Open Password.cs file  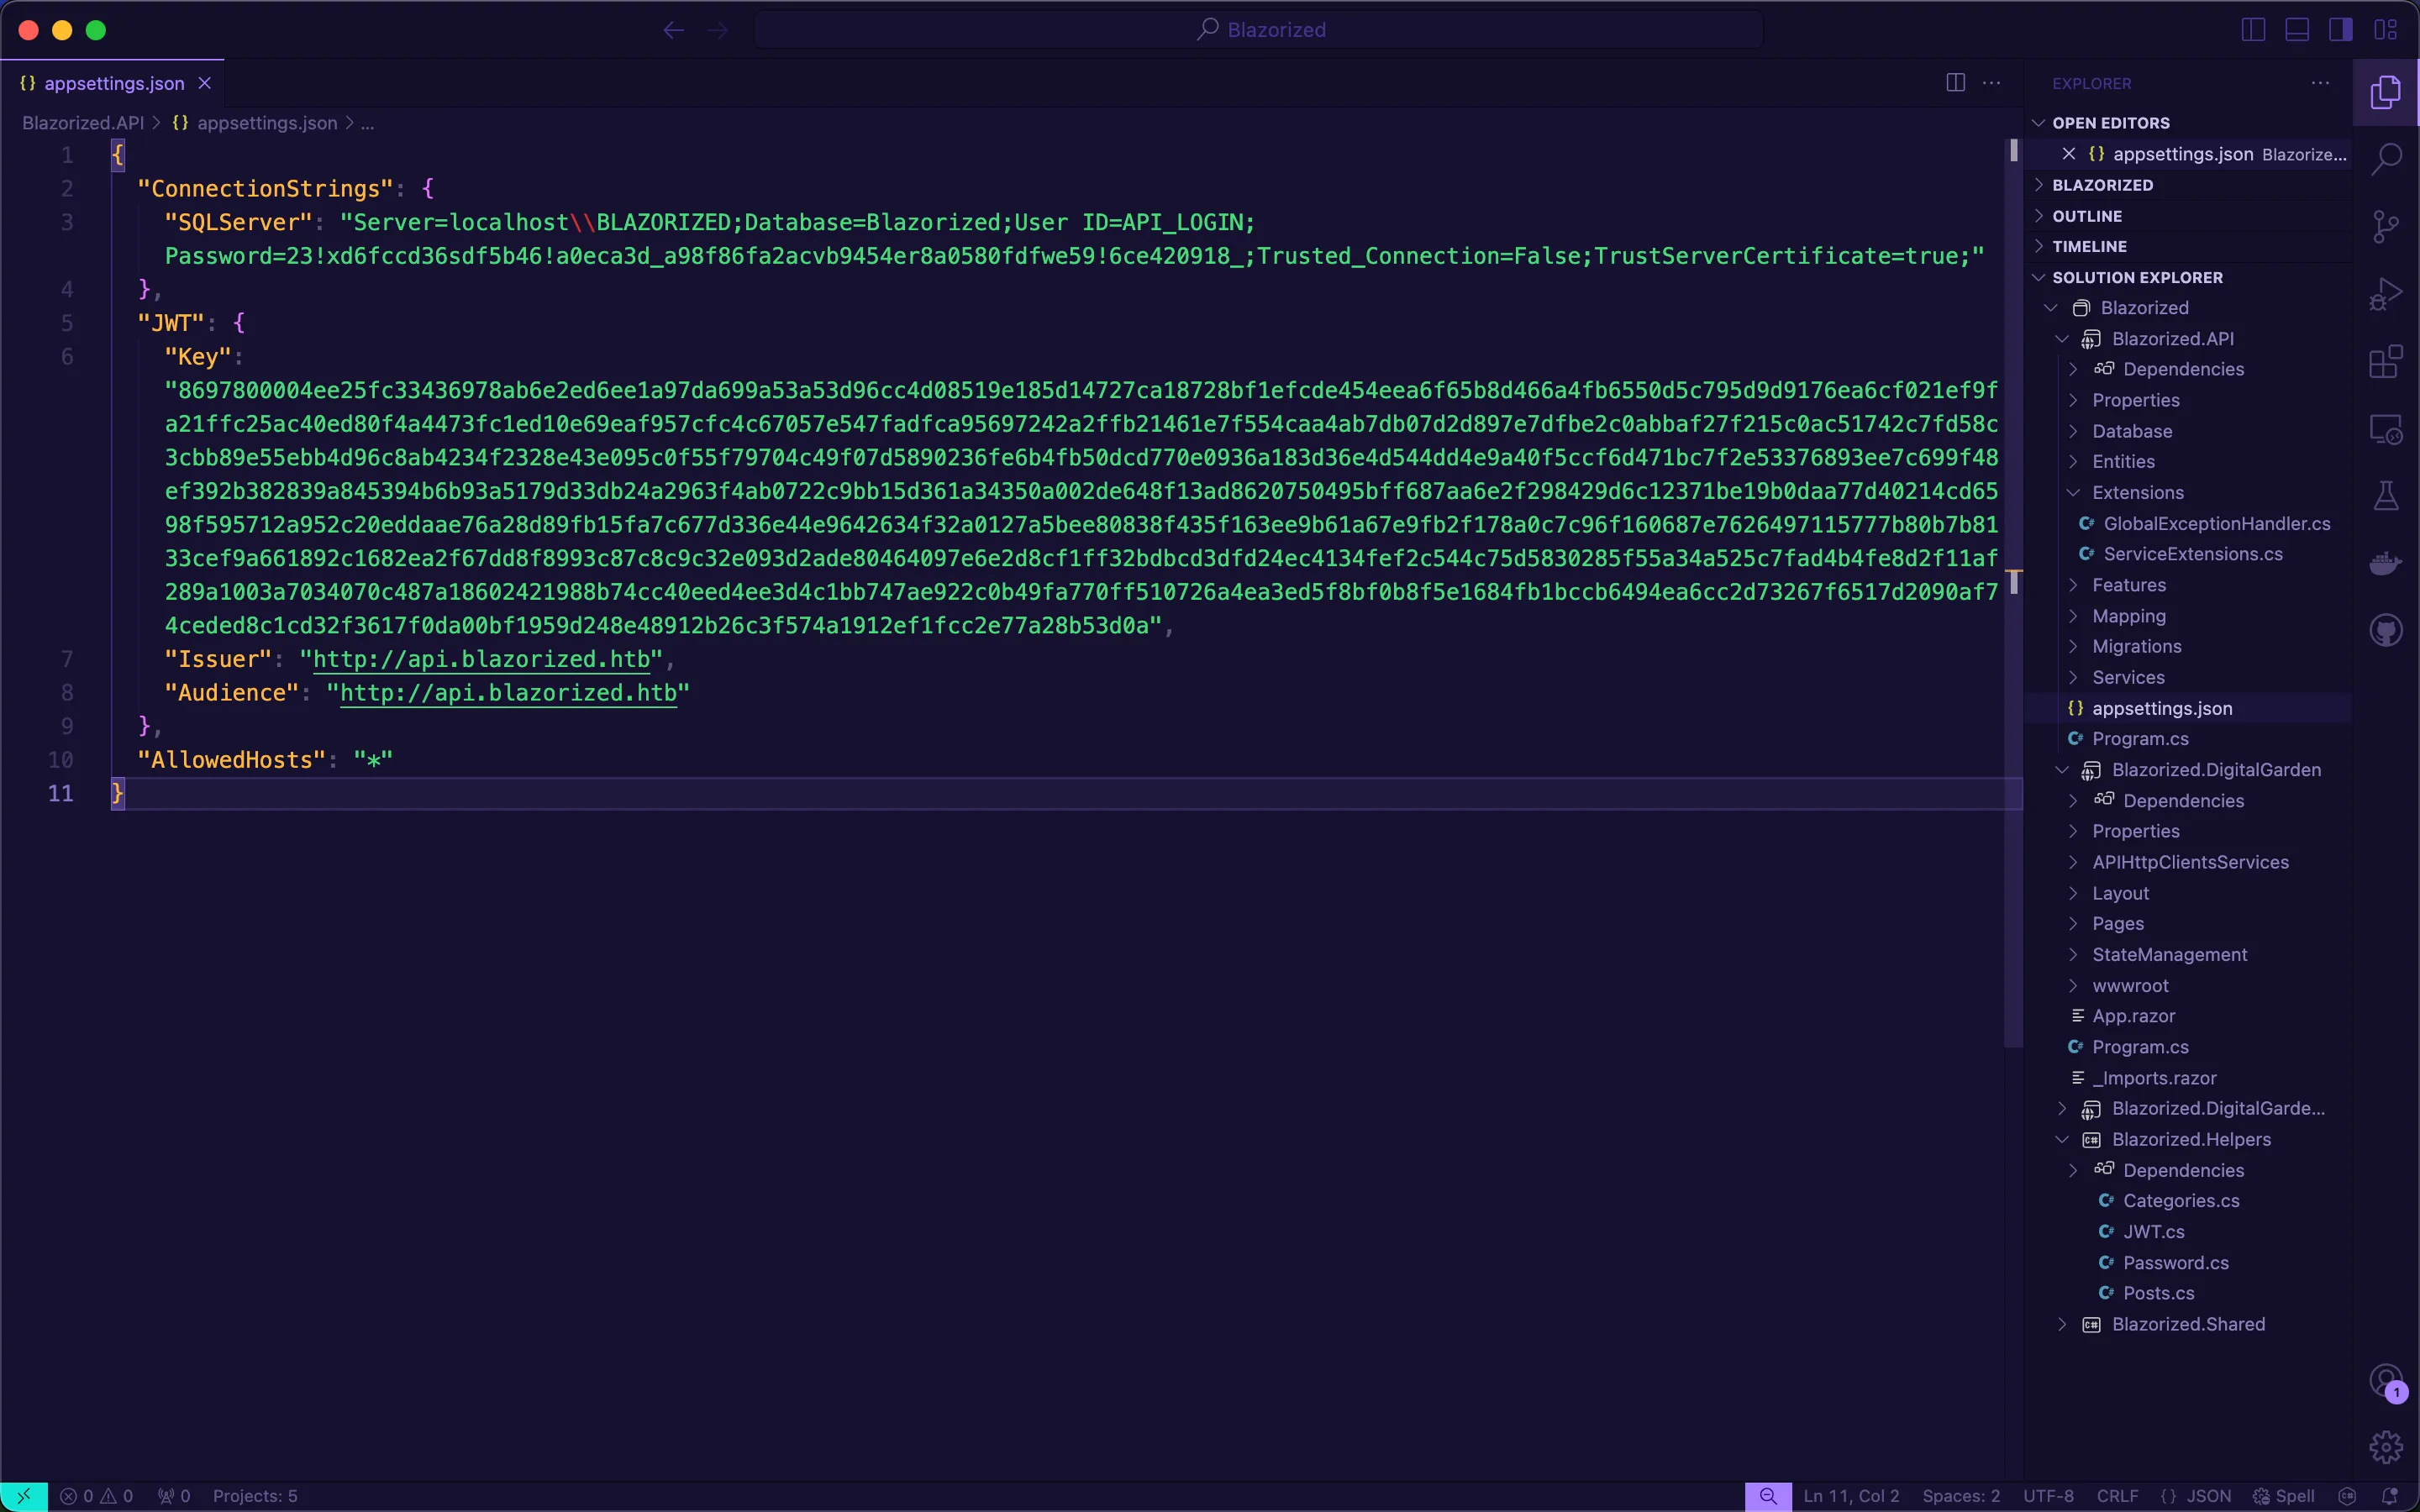click(2176, 1263)
